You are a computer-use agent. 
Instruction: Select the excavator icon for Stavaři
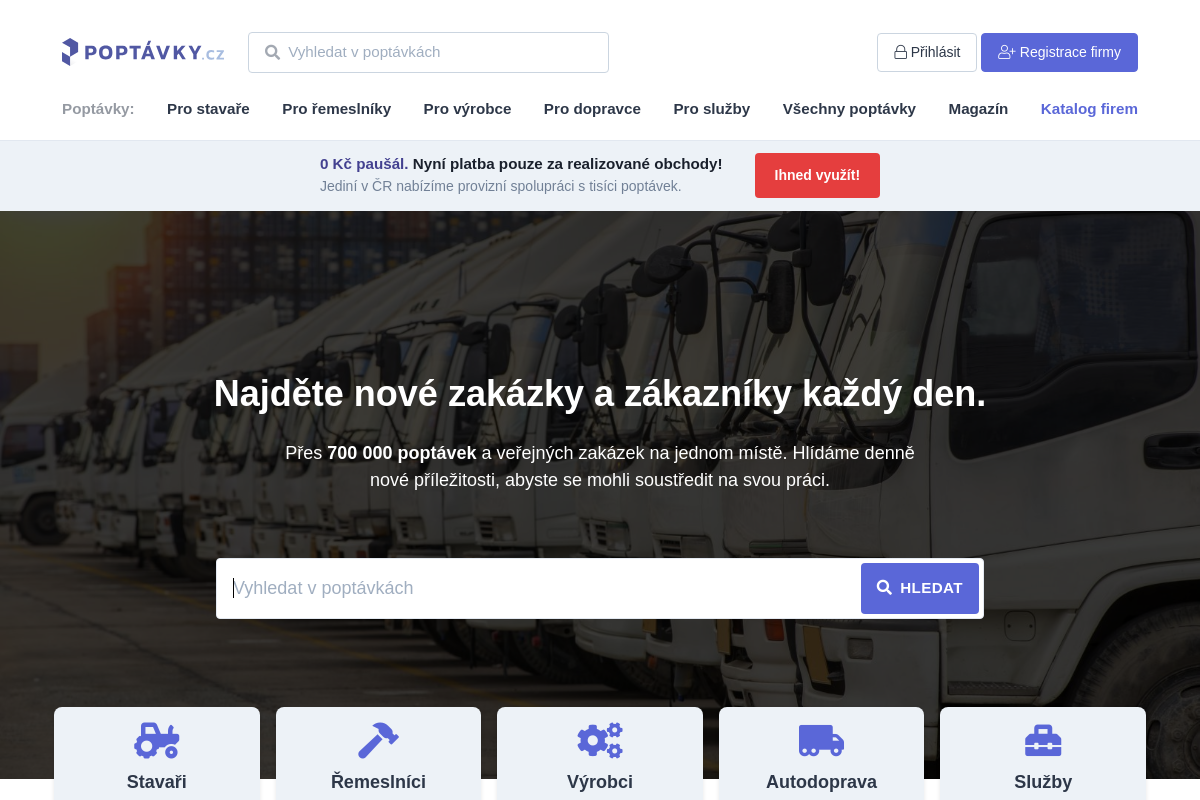[157, 740]
